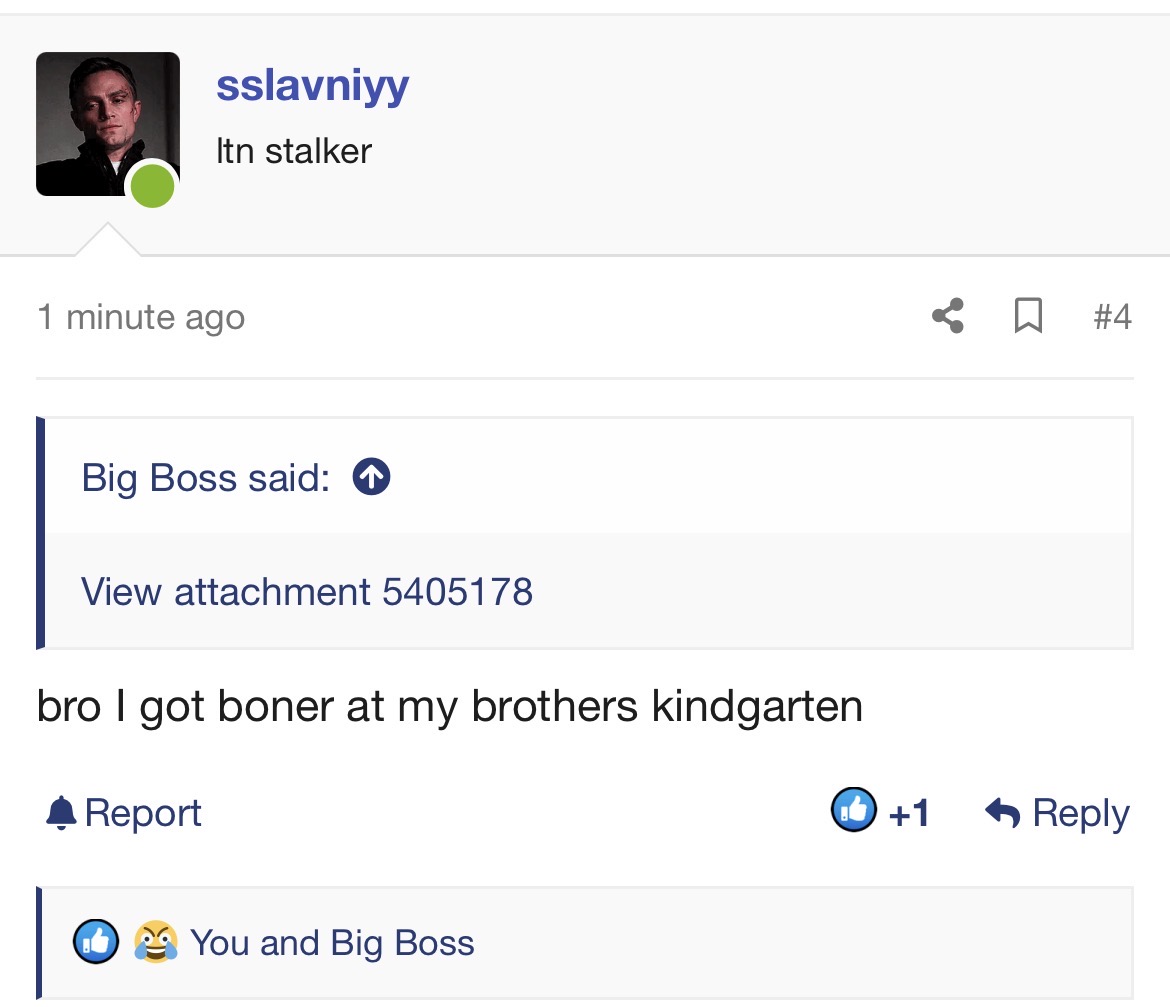The image size is (1170, 1007).
Task: Click the '+1' reaction count
Action: pos(909,813)
